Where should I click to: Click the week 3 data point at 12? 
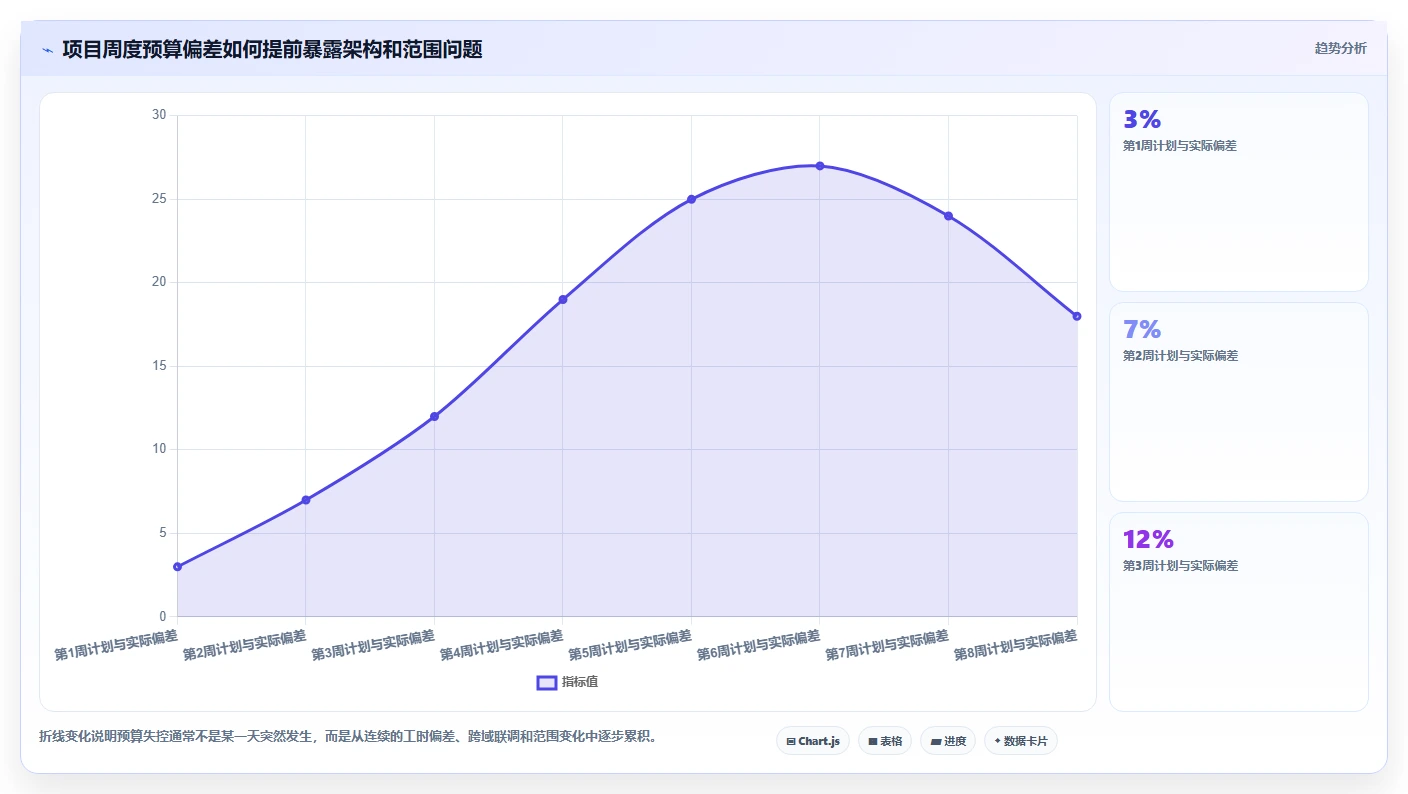[434, 416]
